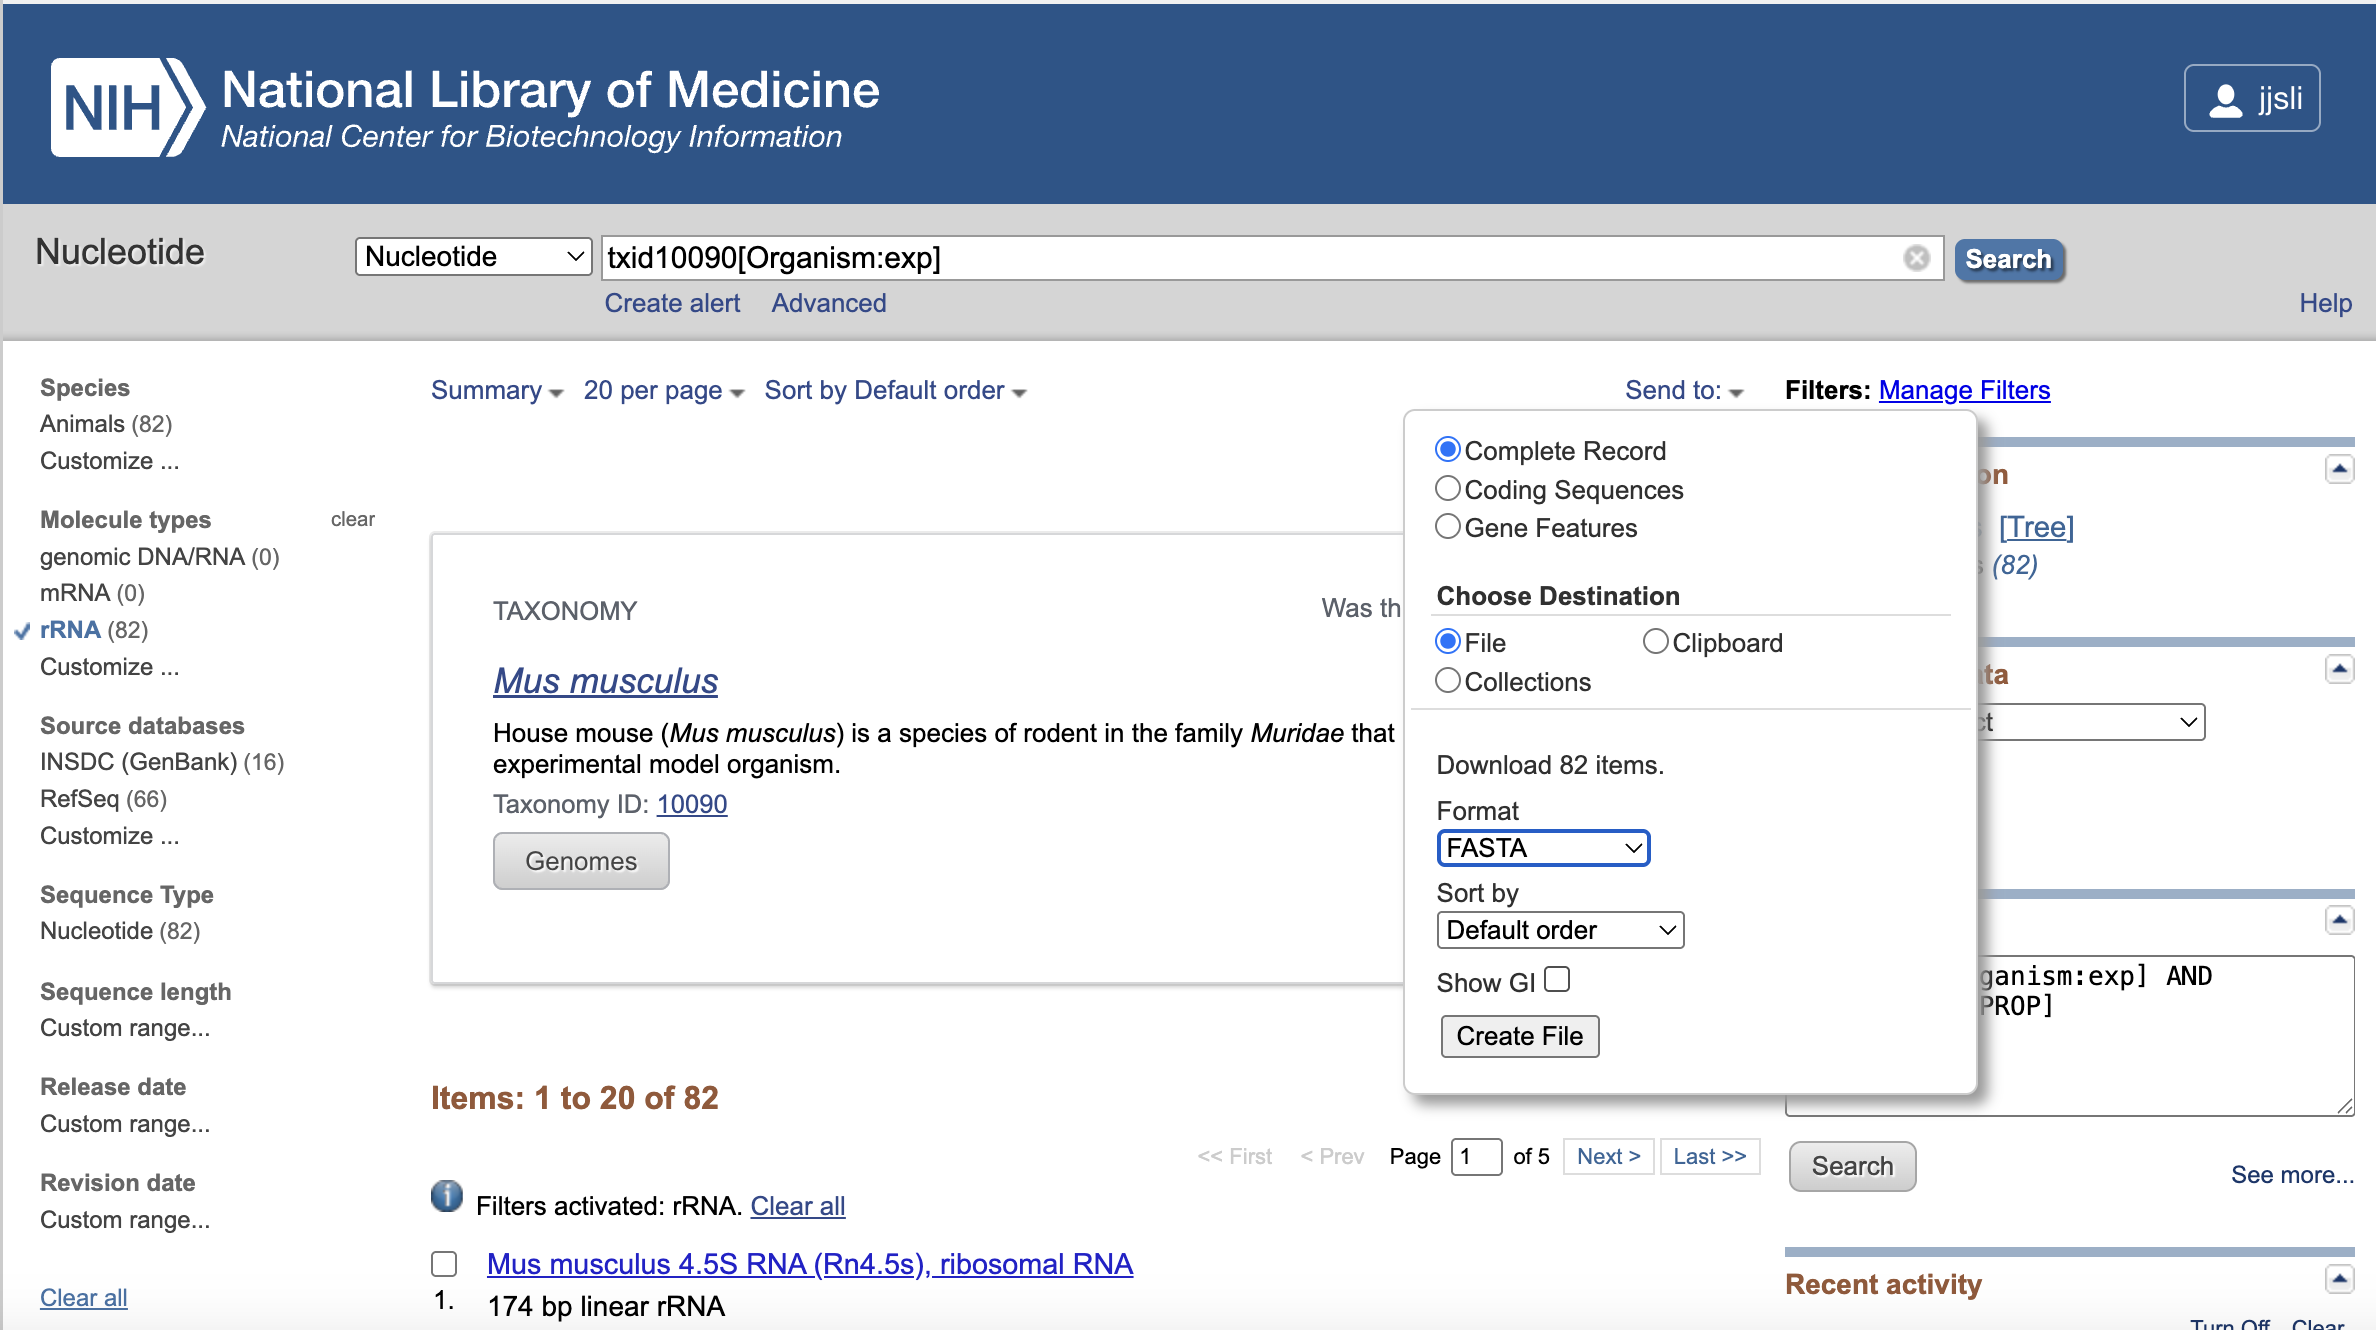The width and height of the screenshot is (2376, 1330).
Task: Check the Mus musculus 4.5S RNA result
Action: [x=443, y=1264]
